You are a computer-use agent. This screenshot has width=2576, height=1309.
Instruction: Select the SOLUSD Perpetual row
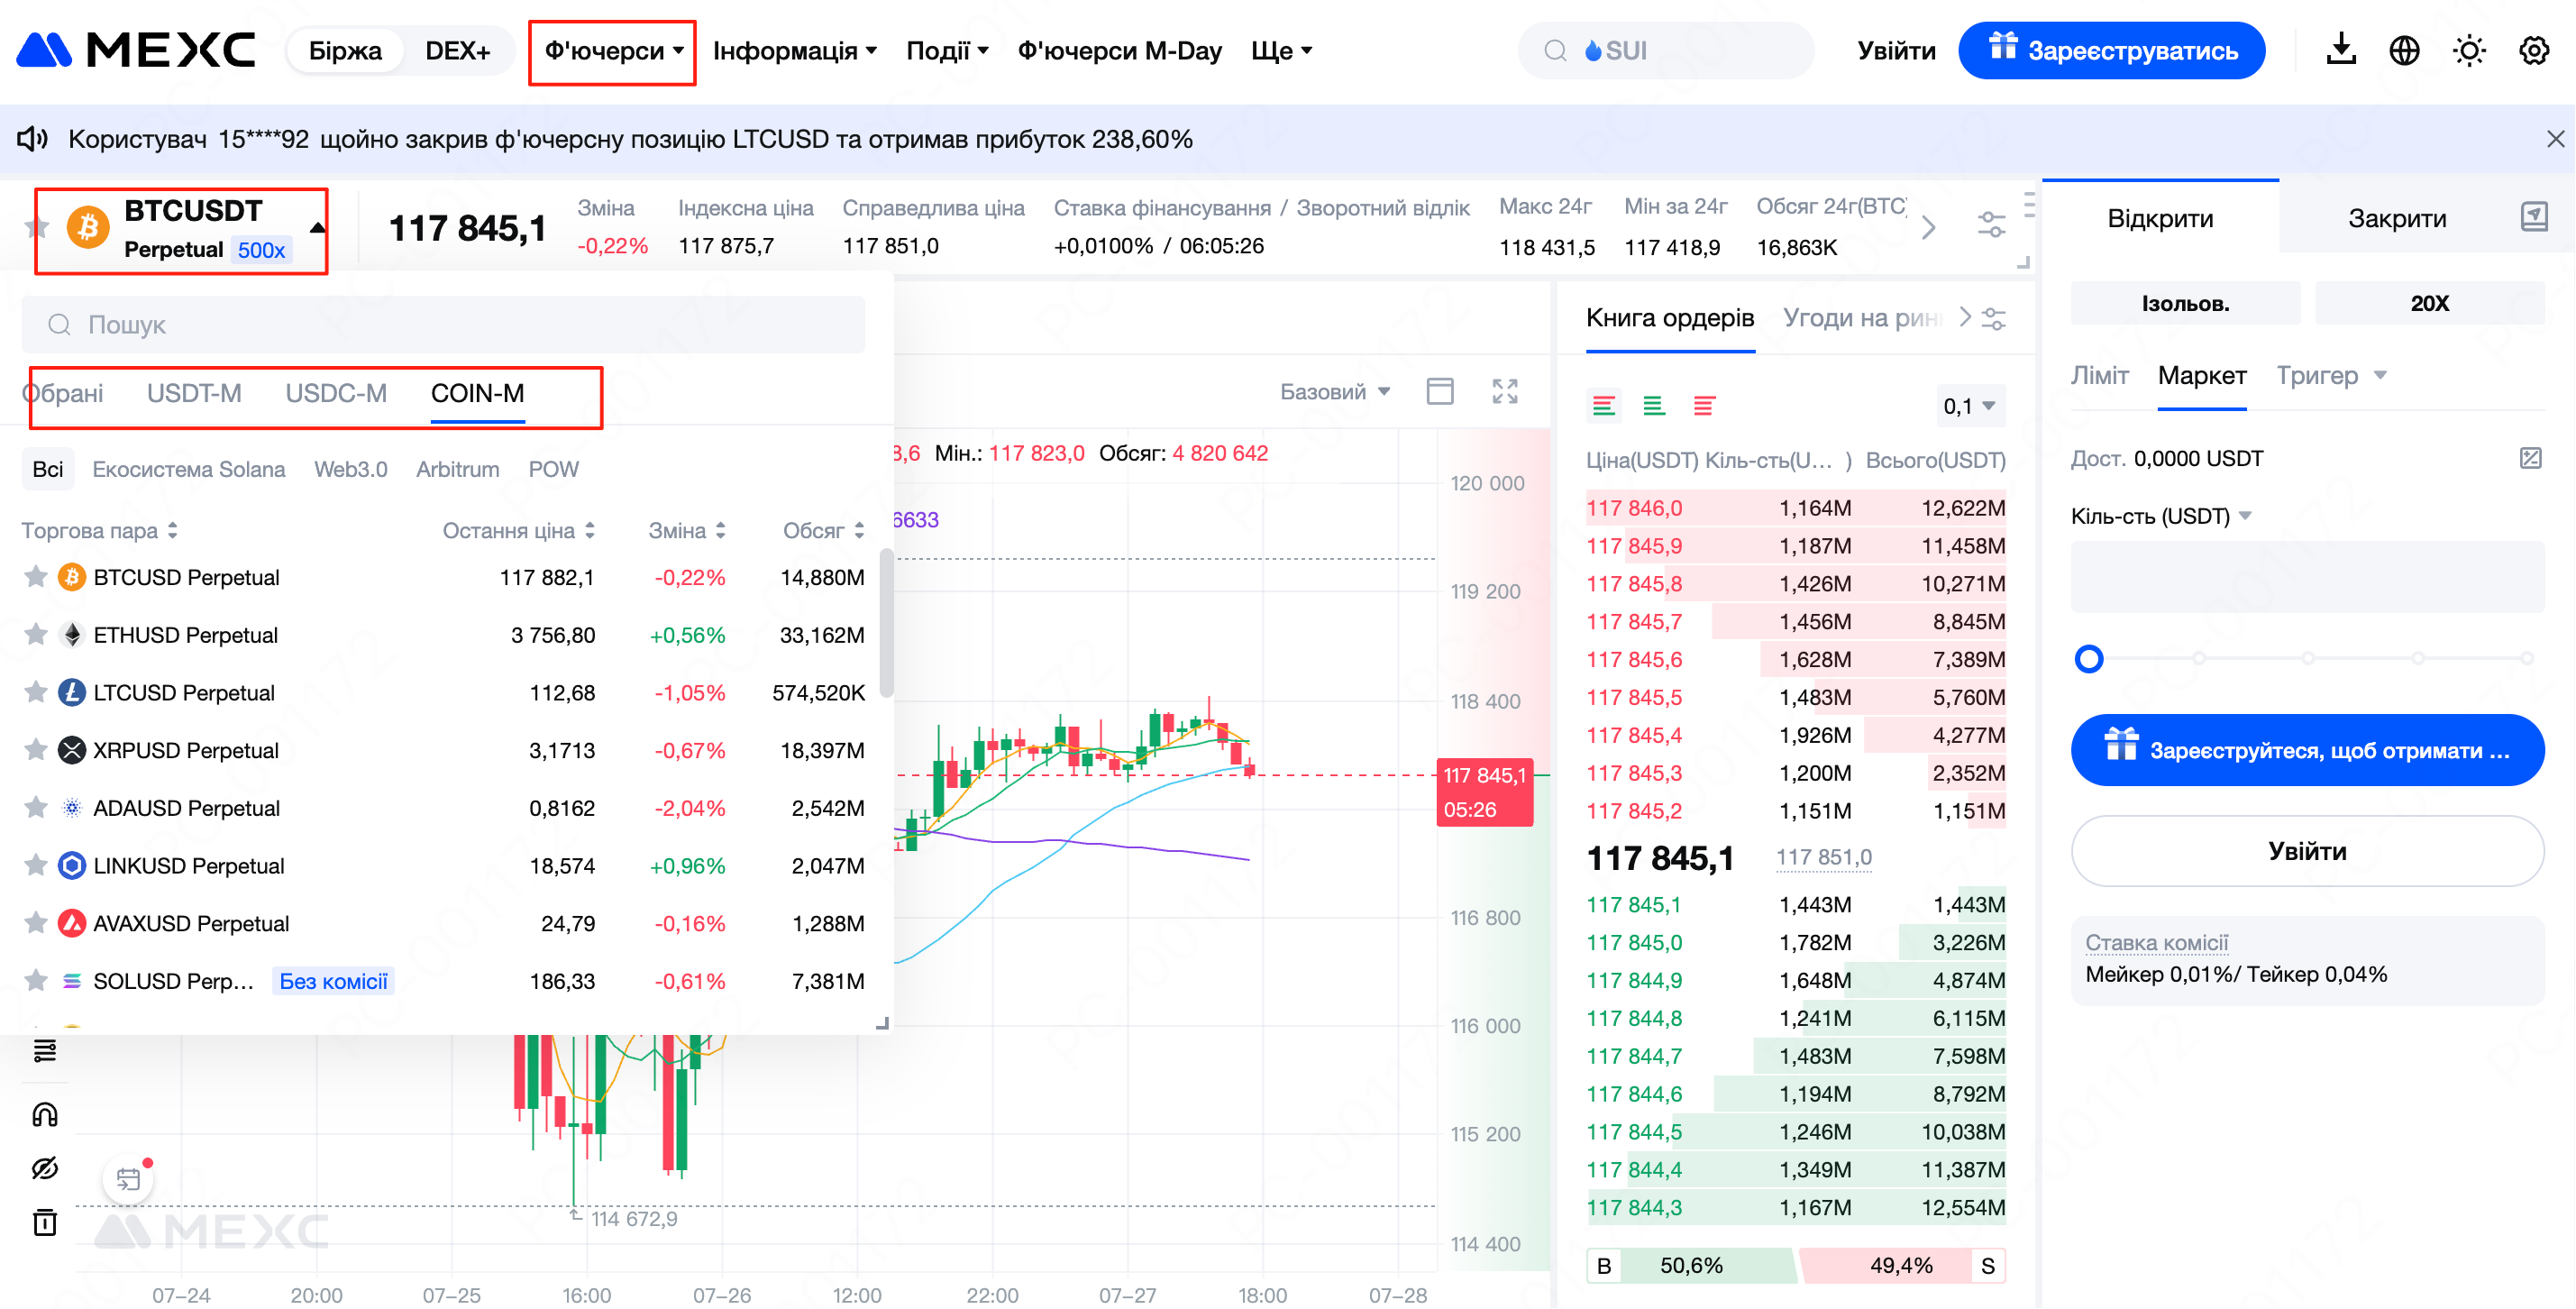click(x=443, y=981)
